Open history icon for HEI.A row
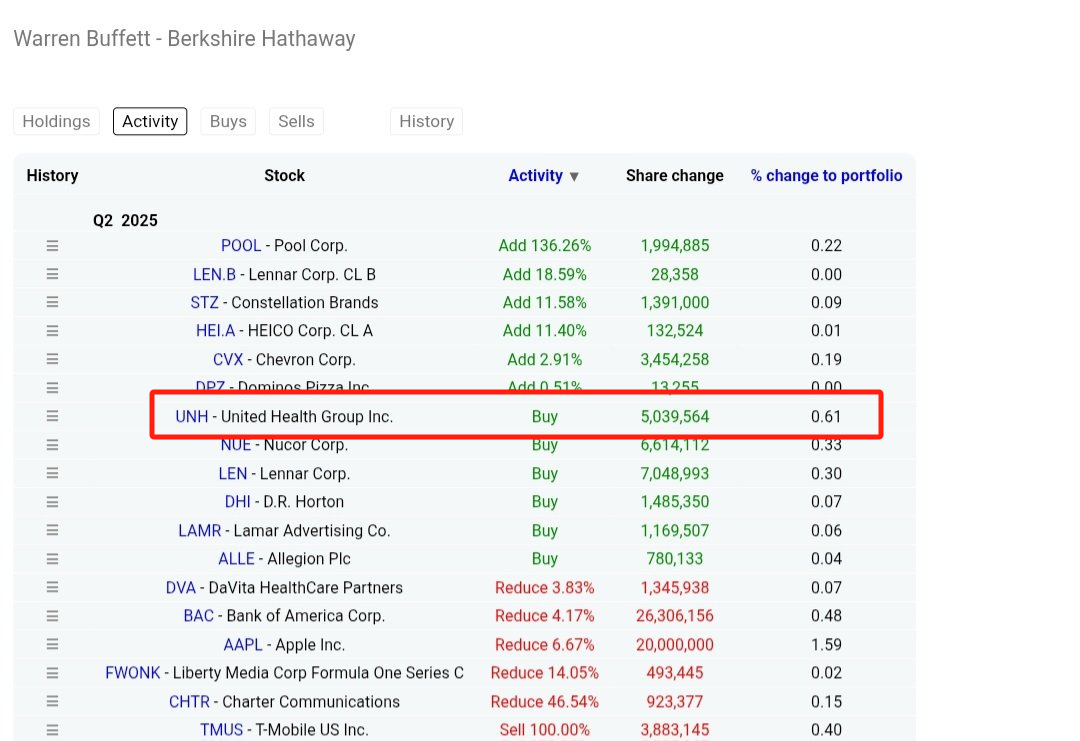The width and height of the screenshot is (1080, 741). (52, 331)
